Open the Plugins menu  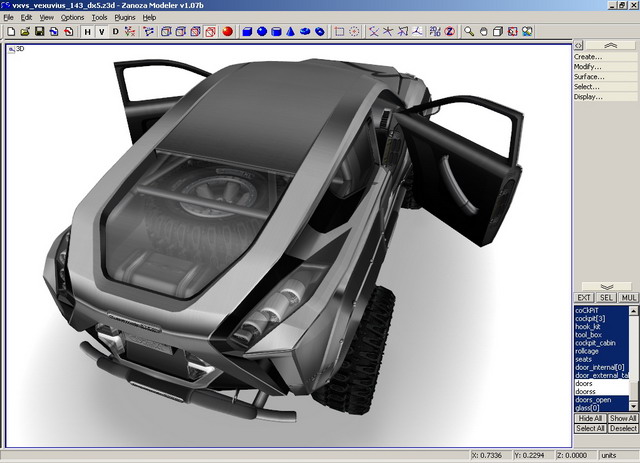tap(125, 17)
